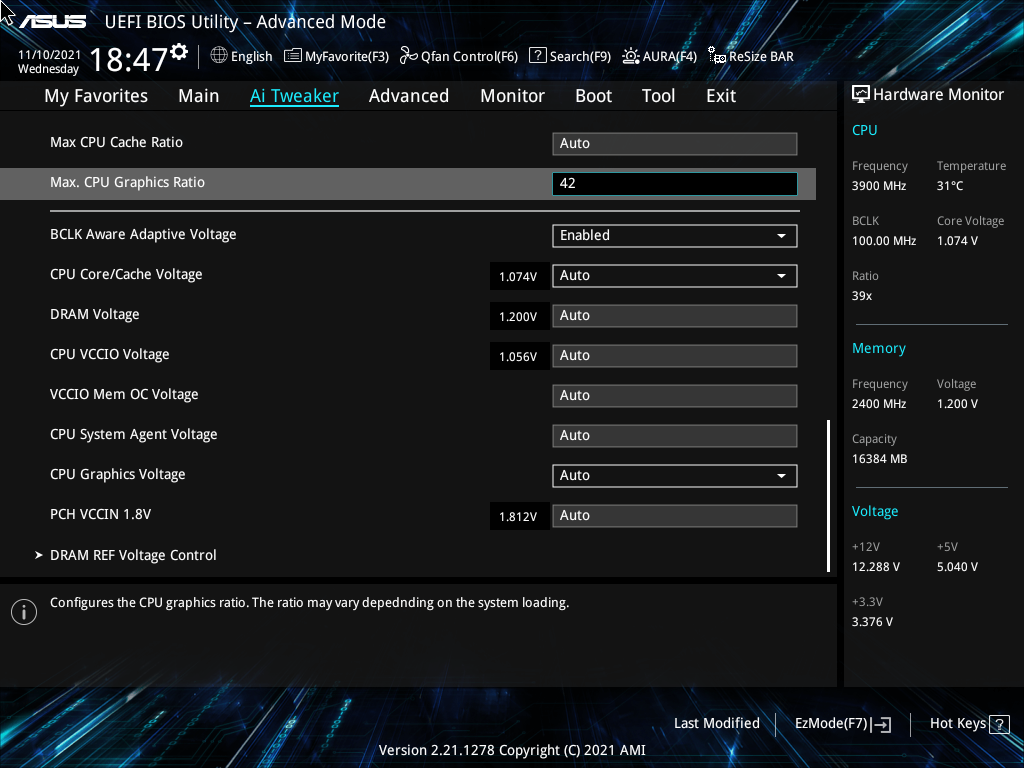Screen dimensions: 1024x768
Task: Click the 39x ratio value
Action: (x=861, y=296)
